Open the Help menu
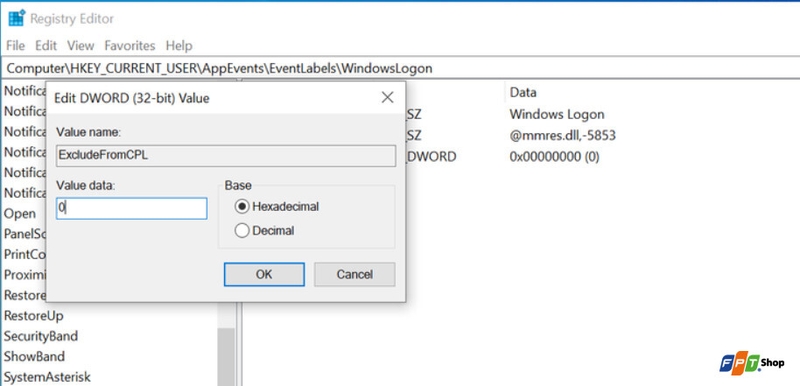Image resolution: width=800 pixels, height=386 pixels. tap(179, 45)
